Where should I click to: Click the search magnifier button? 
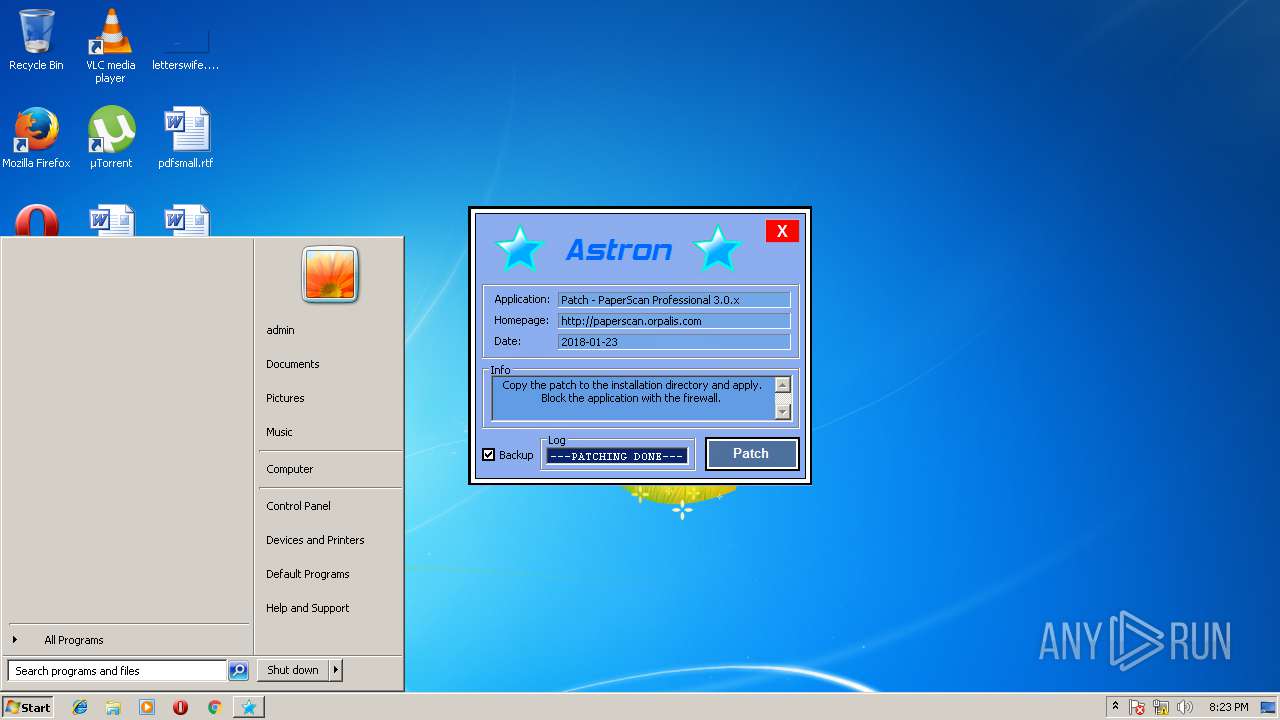(238, 671)
